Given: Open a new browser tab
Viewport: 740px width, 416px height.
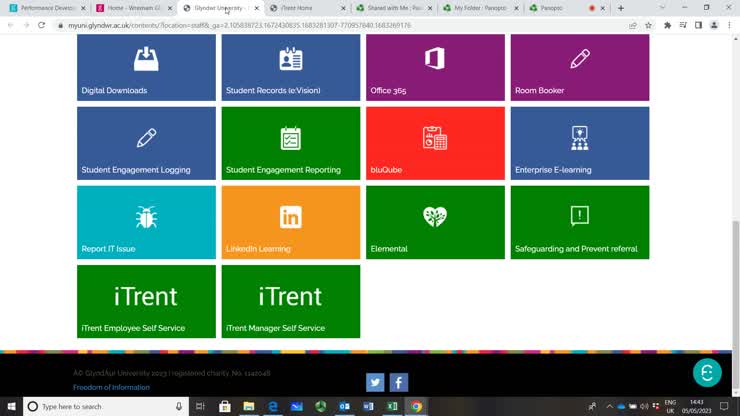Looking at the screenshot, I should point(621,8).
